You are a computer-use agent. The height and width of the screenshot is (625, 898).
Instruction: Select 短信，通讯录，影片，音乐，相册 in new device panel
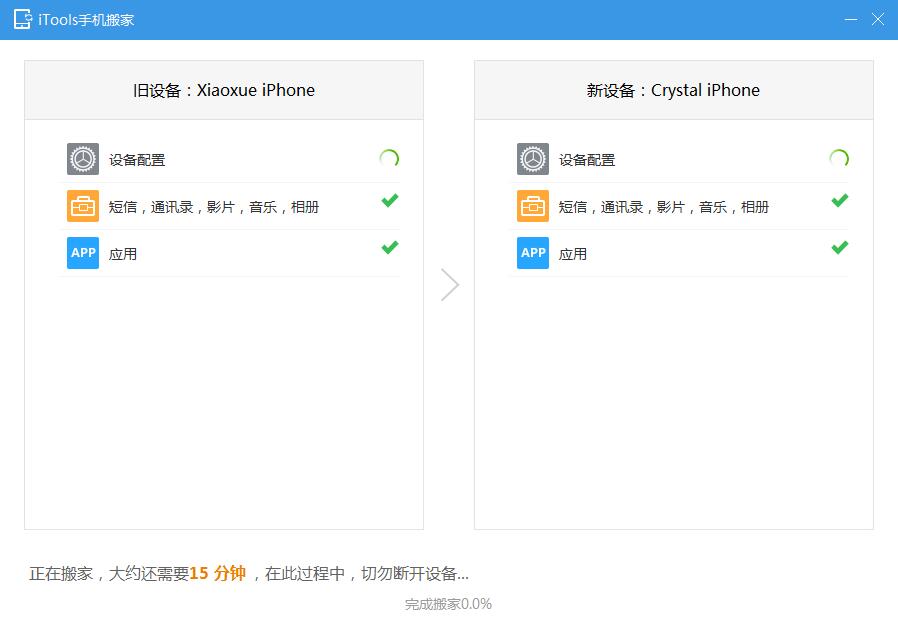point(663,207)
